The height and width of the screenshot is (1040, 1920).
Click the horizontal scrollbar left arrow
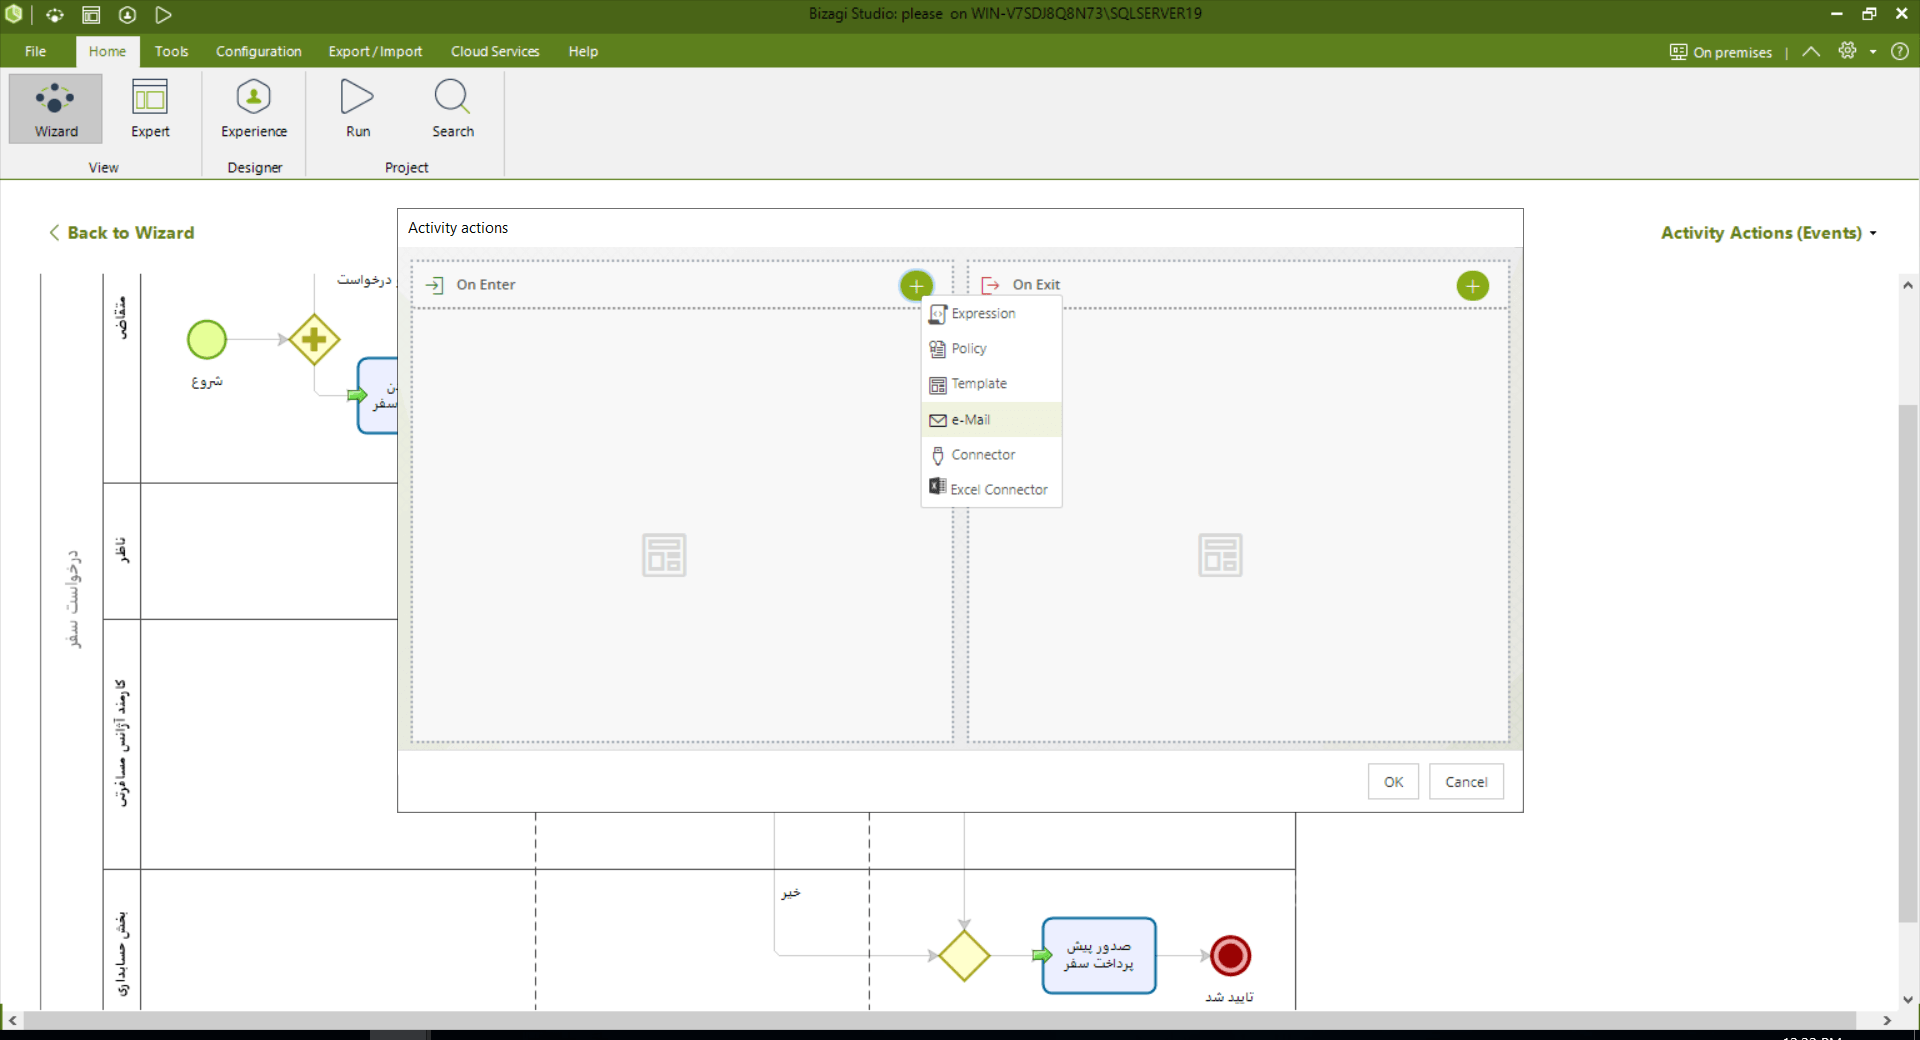click(x=12, y=1020)
